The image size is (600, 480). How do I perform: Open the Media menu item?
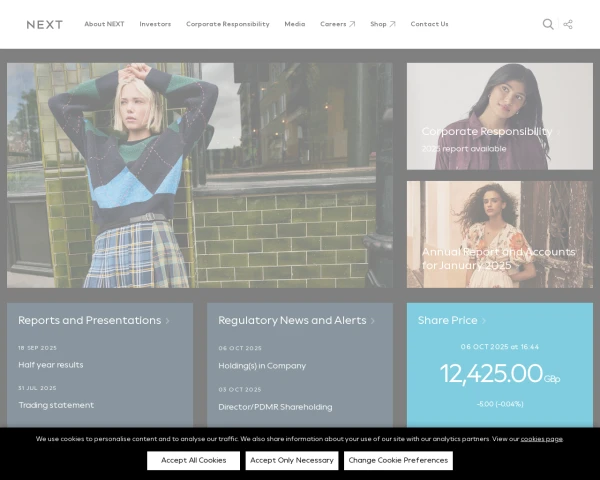tap(295, 24)
